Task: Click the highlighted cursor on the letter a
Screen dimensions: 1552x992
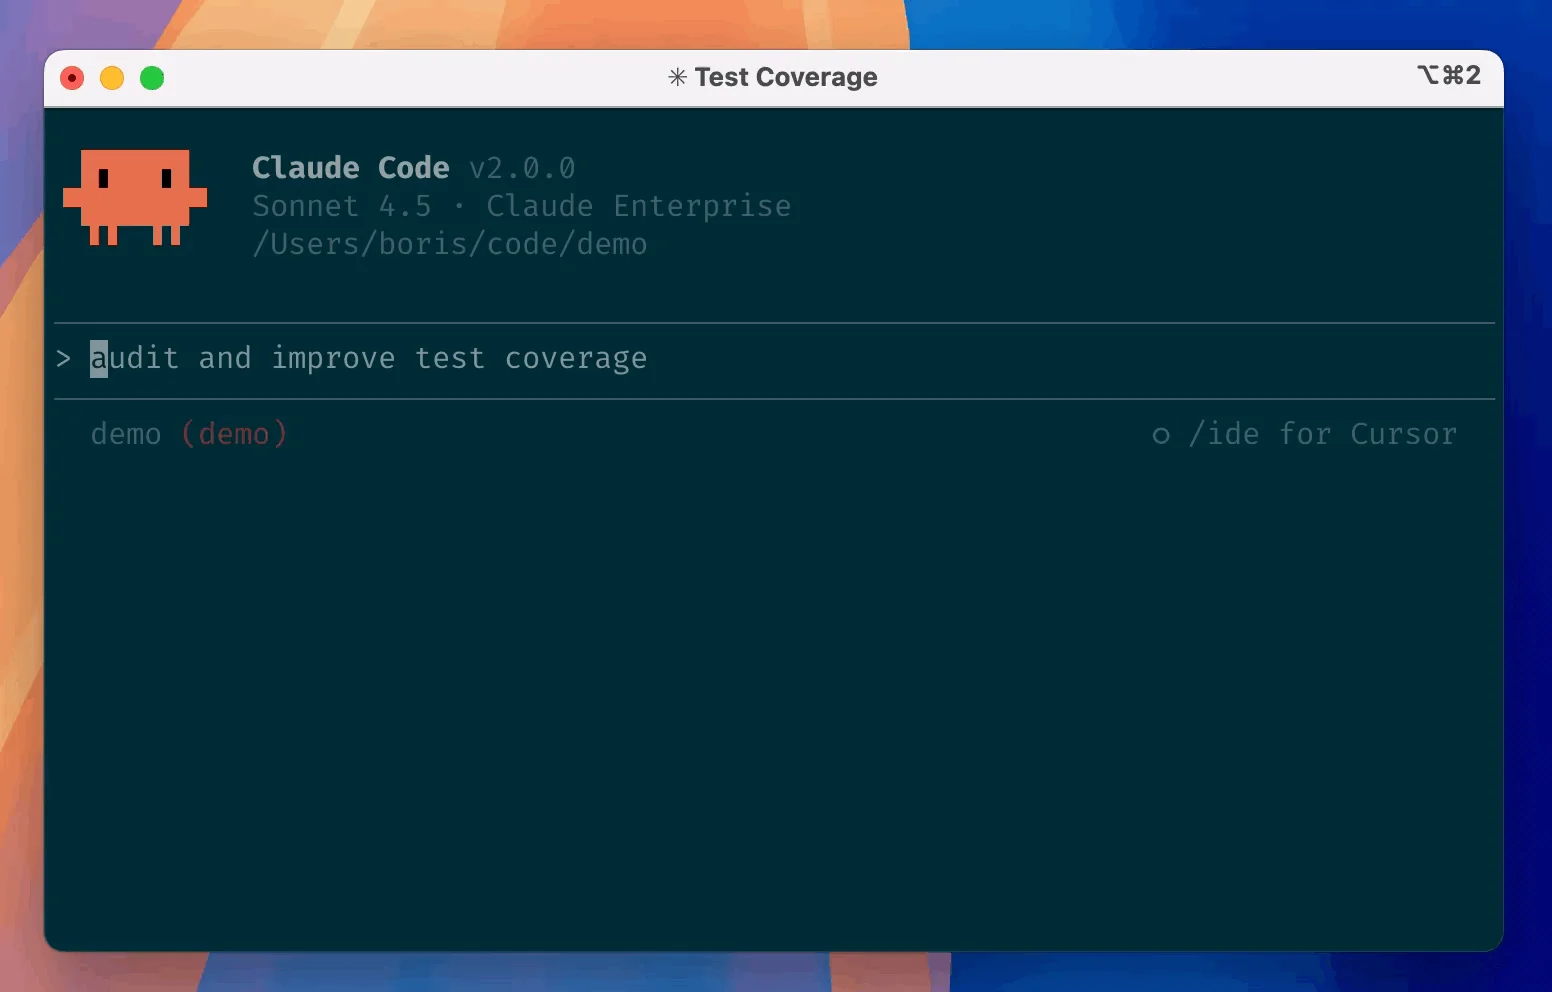Action: 99,358
